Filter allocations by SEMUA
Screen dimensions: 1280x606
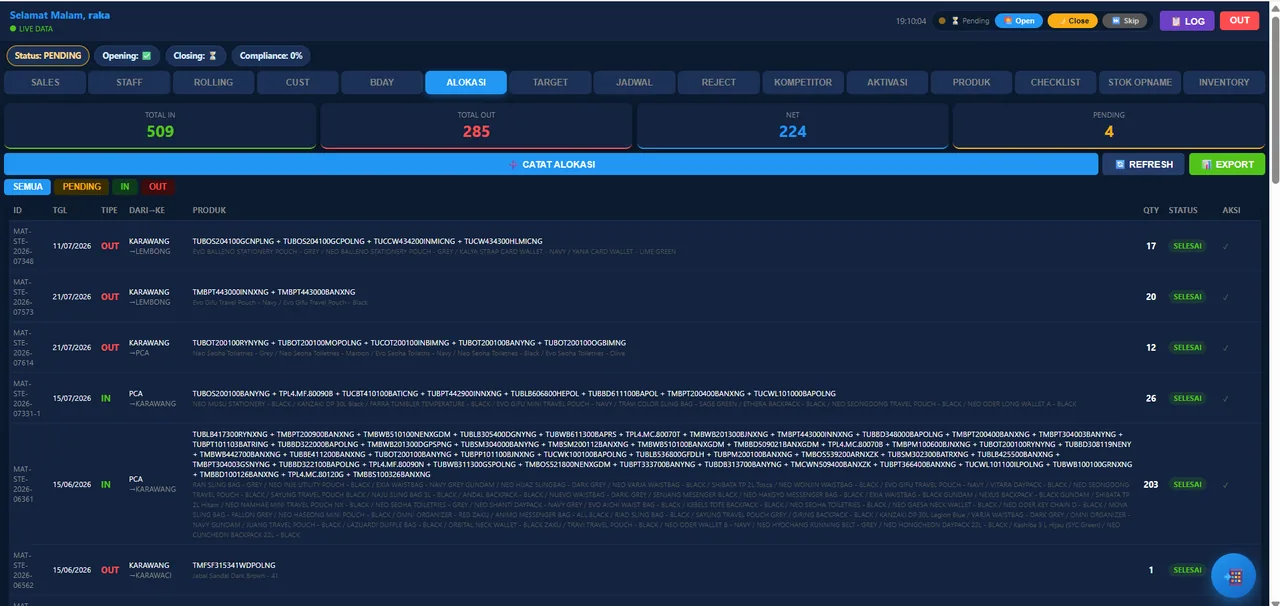point(28,187)
